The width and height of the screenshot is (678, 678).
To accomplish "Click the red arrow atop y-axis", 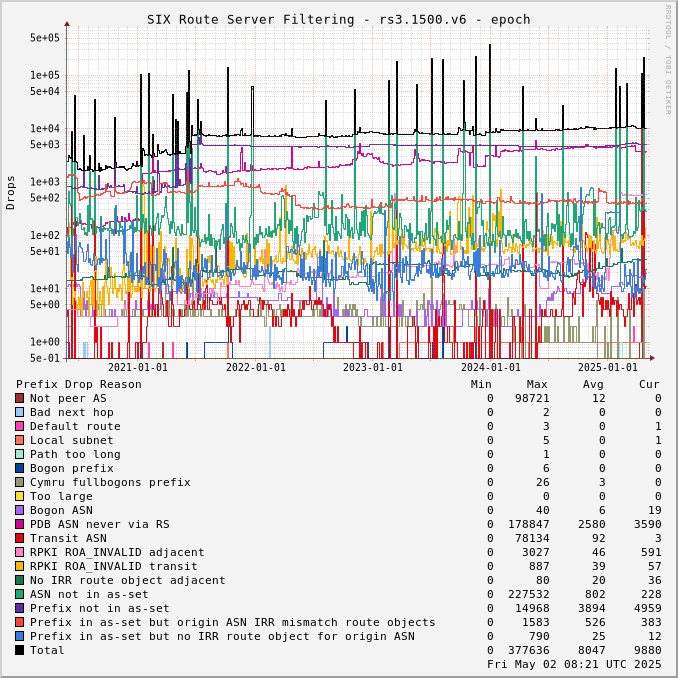I will coord(67,24).
